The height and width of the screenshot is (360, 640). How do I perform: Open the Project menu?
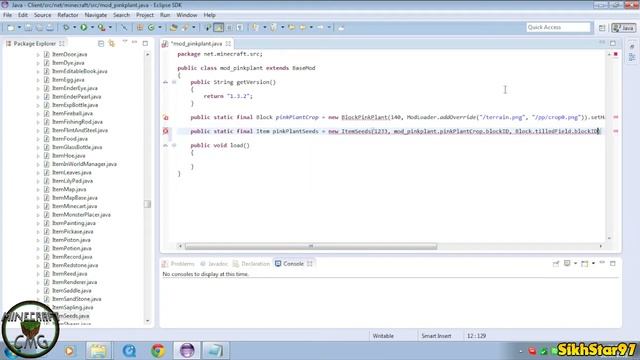(145, 15)
